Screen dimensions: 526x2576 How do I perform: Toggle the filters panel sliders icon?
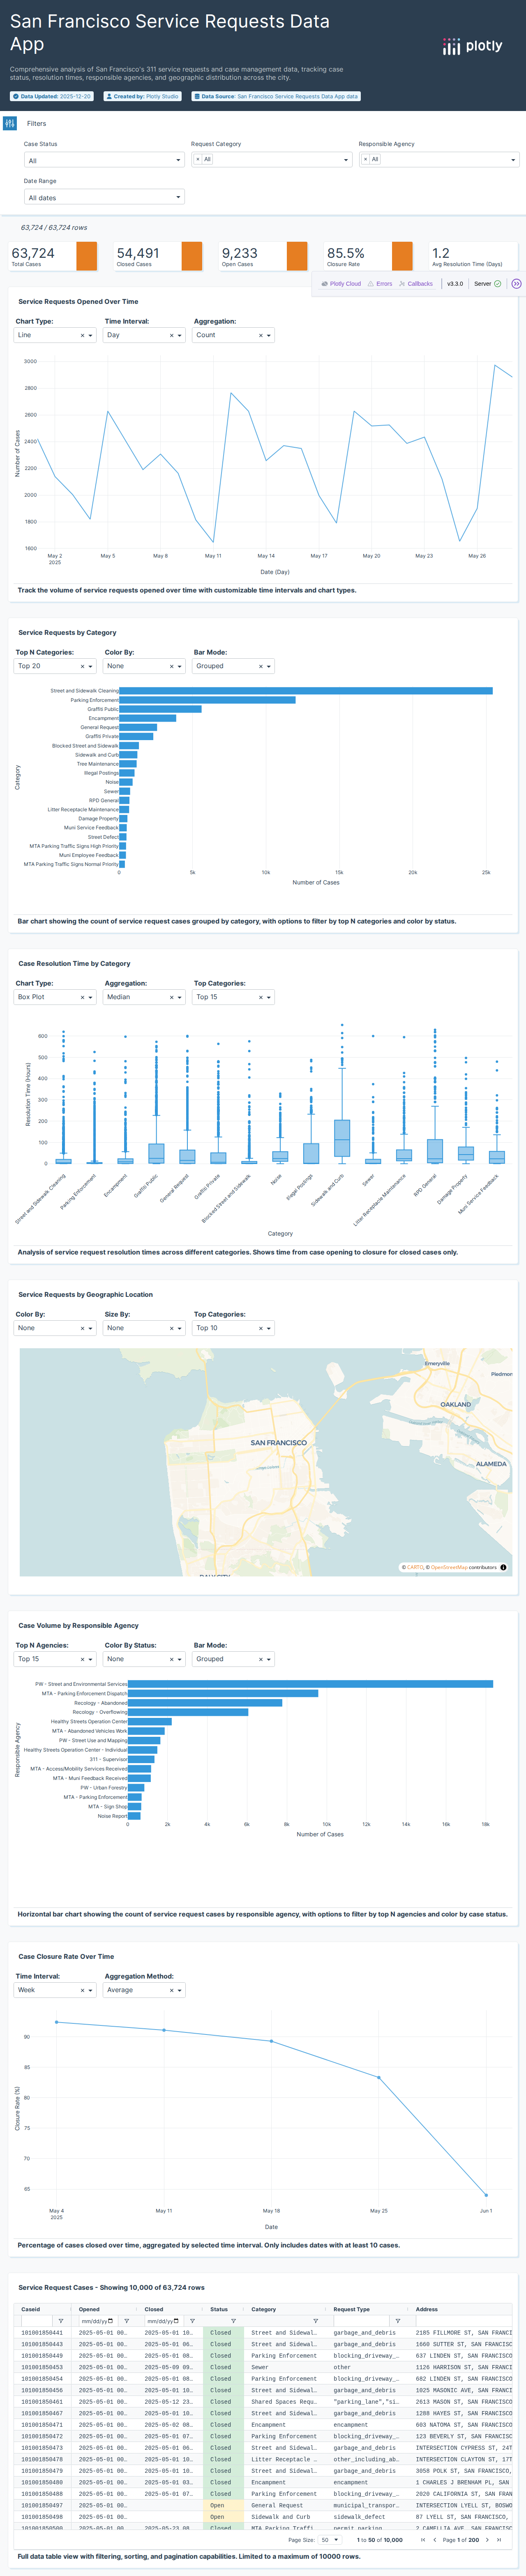click(10, 123)
